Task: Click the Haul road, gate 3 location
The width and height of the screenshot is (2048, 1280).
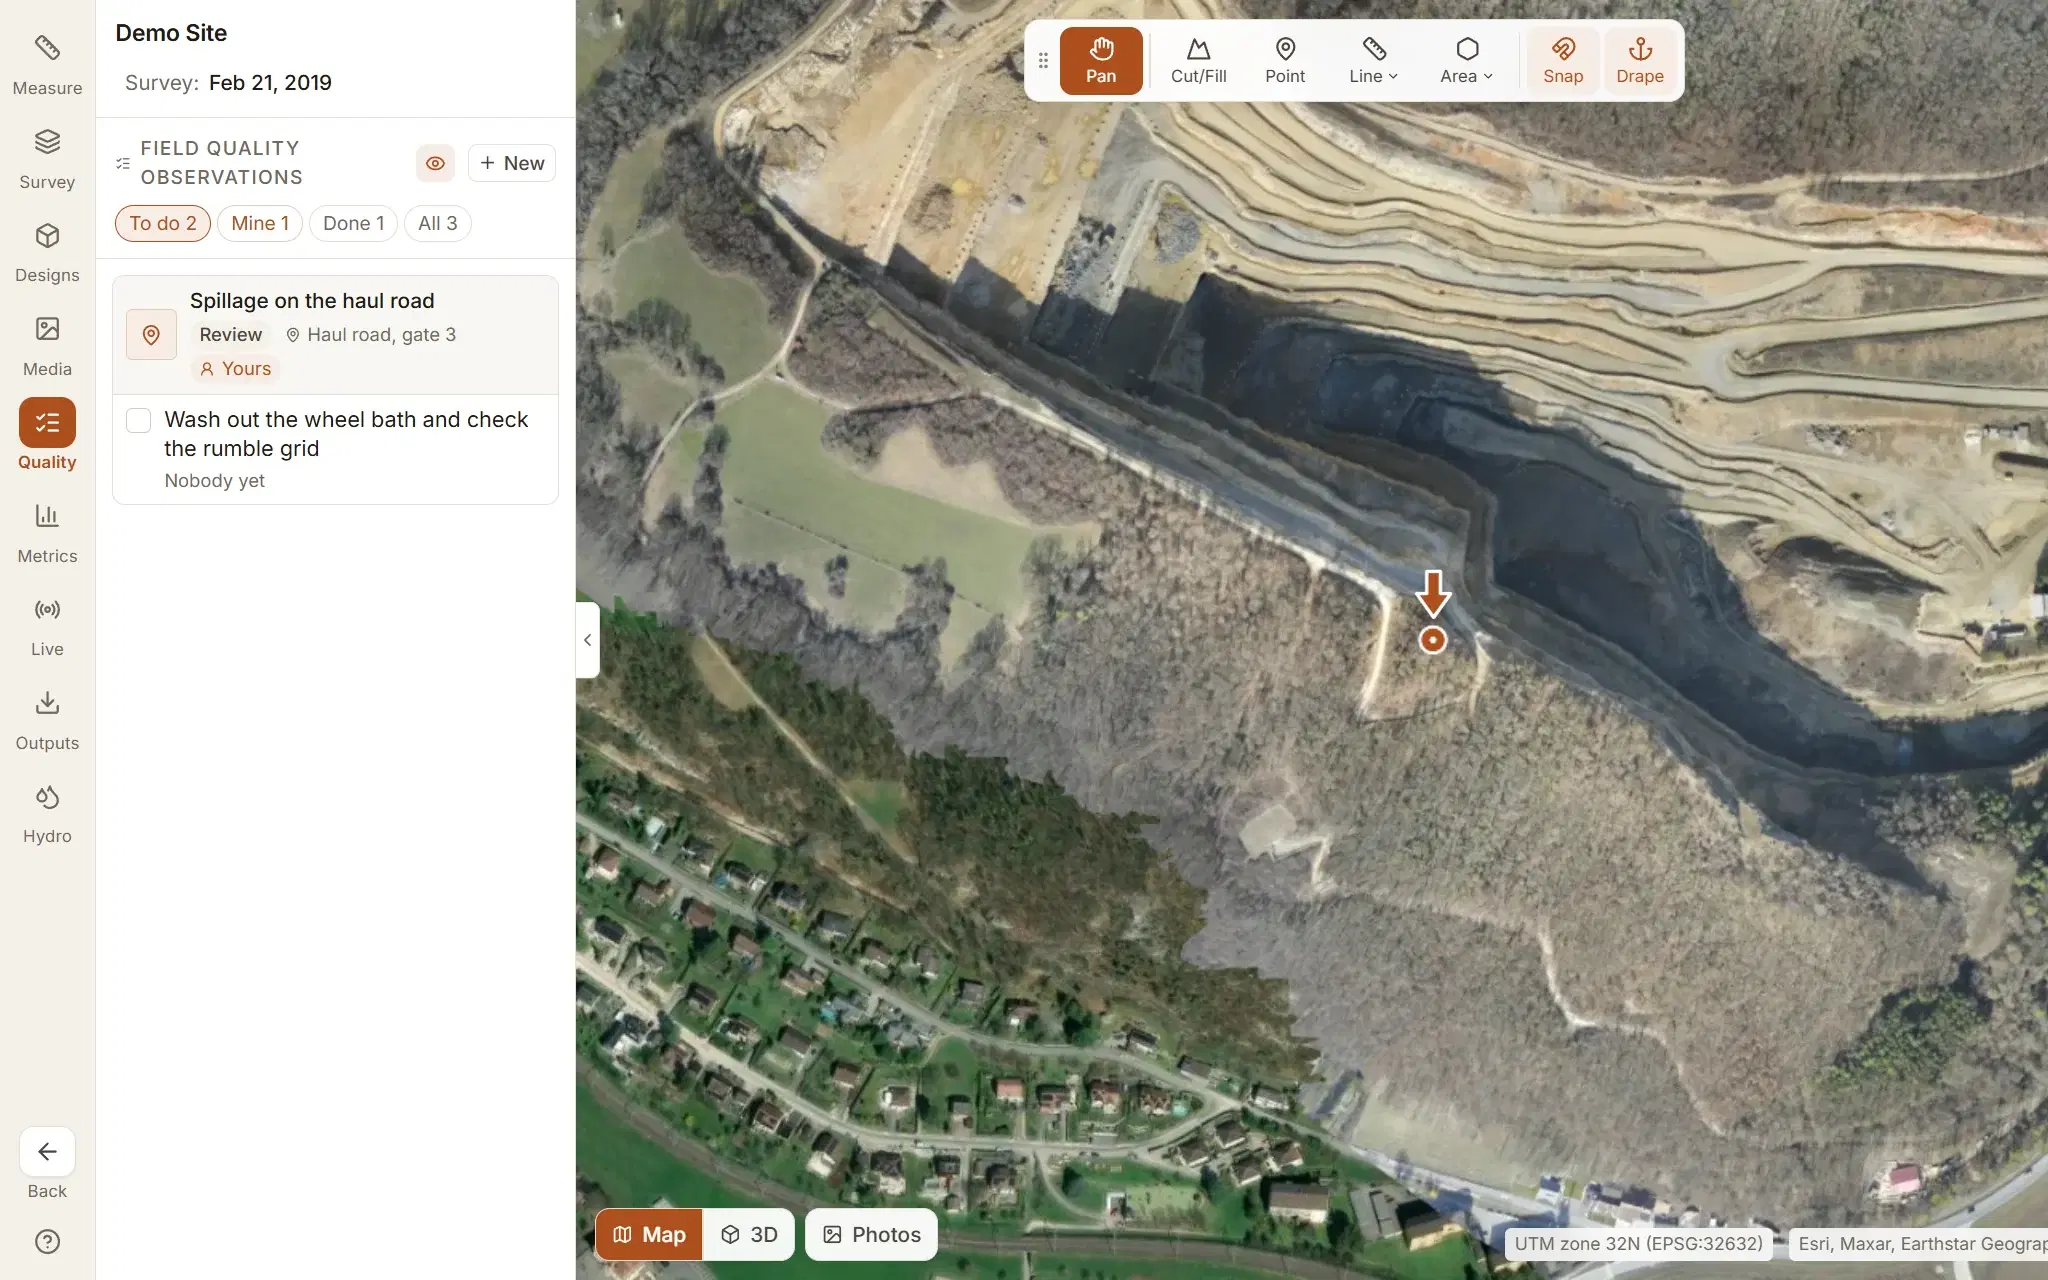Action: (371, 335)
